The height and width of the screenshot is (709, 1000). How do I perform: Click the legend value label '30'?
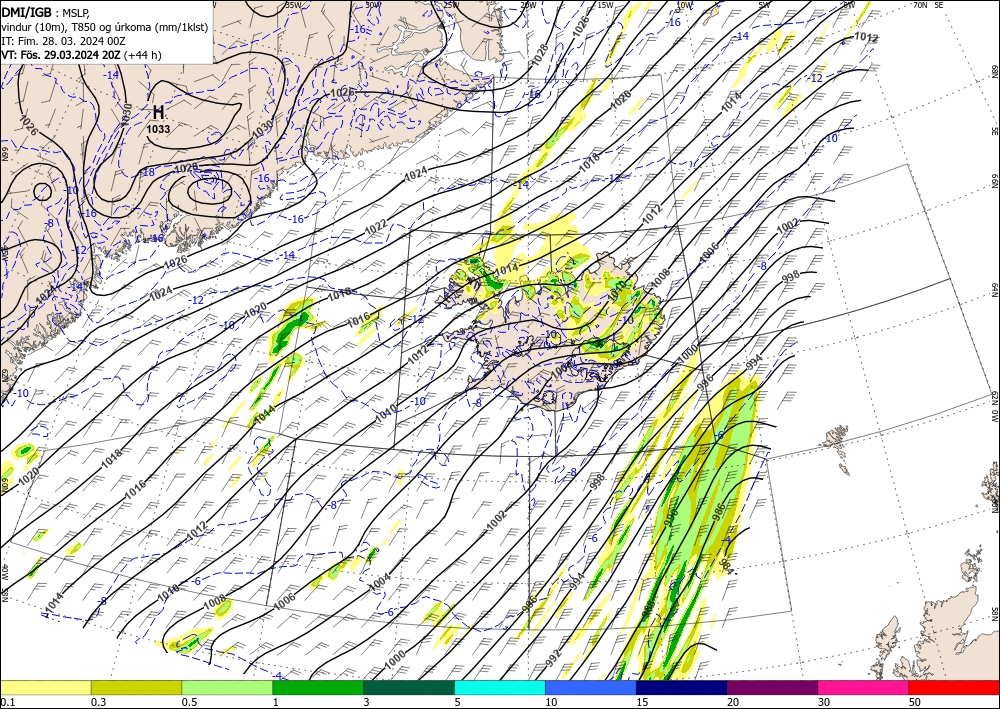[x=824, y=702]
